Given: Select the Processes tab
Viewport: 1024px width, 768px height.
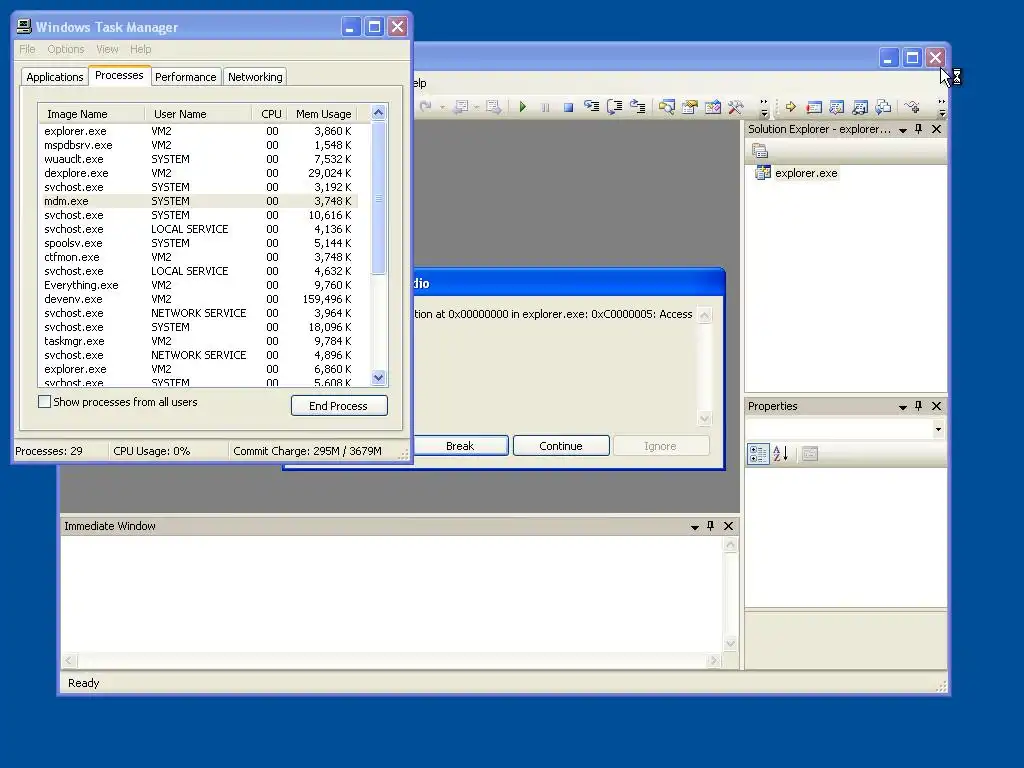Looking at the screenshot, I should 119,75.
